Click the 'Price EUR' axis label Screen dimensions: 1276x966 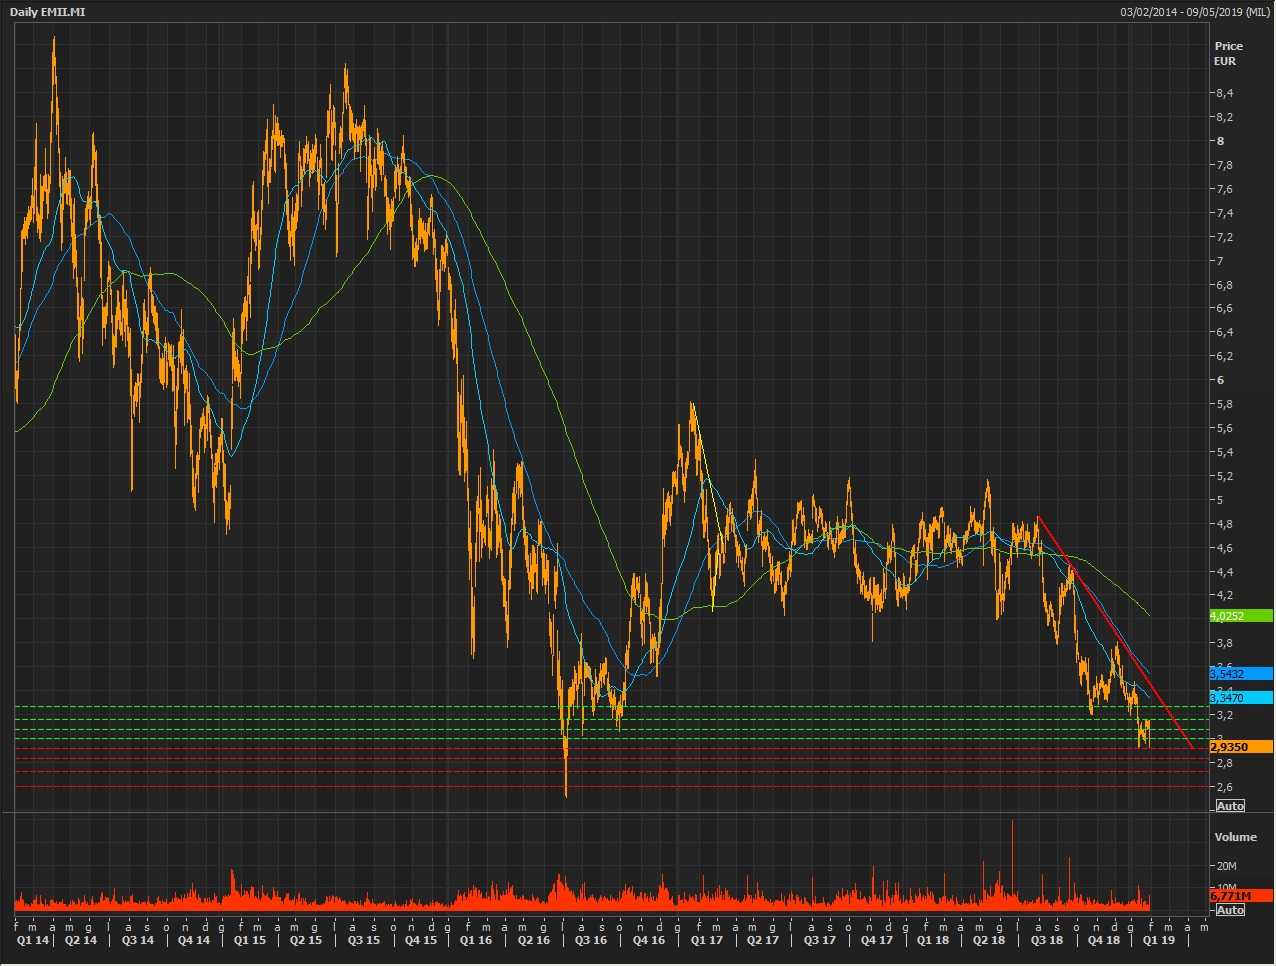[x=1228, y=53]
